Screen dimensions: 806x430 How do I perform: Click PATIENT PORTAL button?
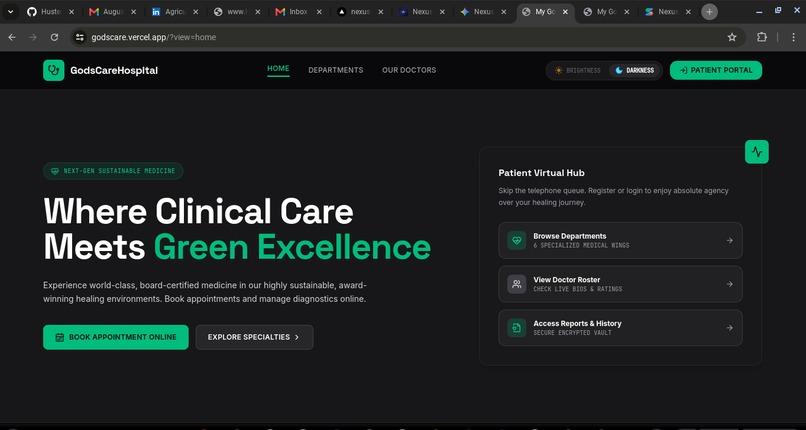[x=716, y=70]
